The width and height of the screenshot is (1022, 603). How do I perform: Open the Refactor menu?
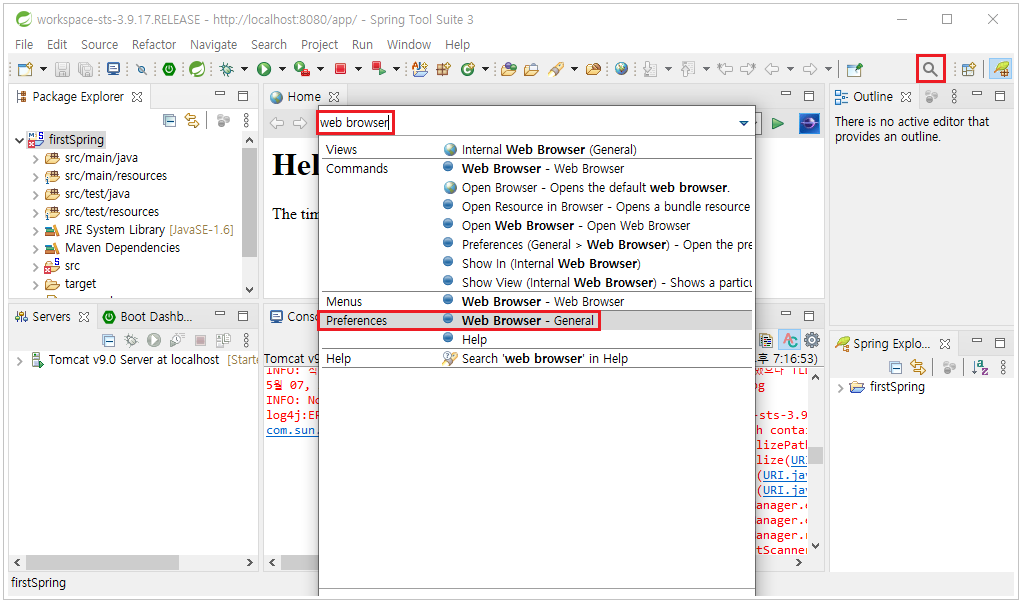[154, 44]
